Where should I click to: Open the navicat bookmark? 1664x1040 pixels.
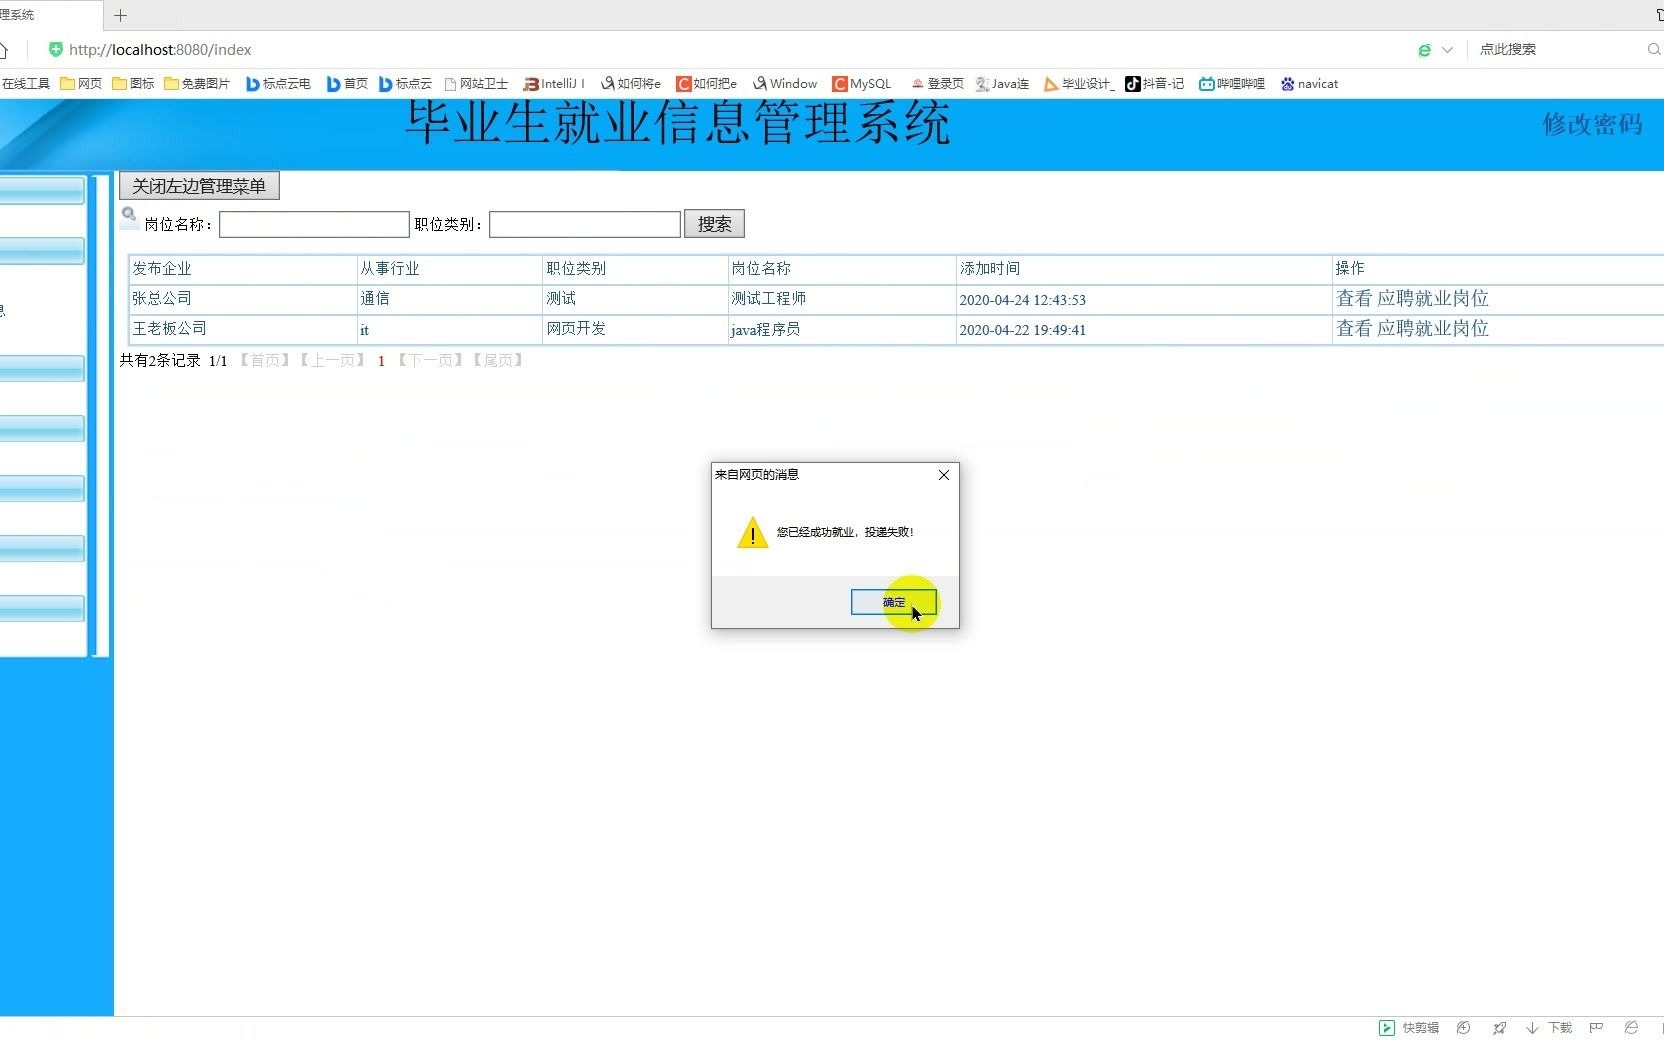(1310, 84)
